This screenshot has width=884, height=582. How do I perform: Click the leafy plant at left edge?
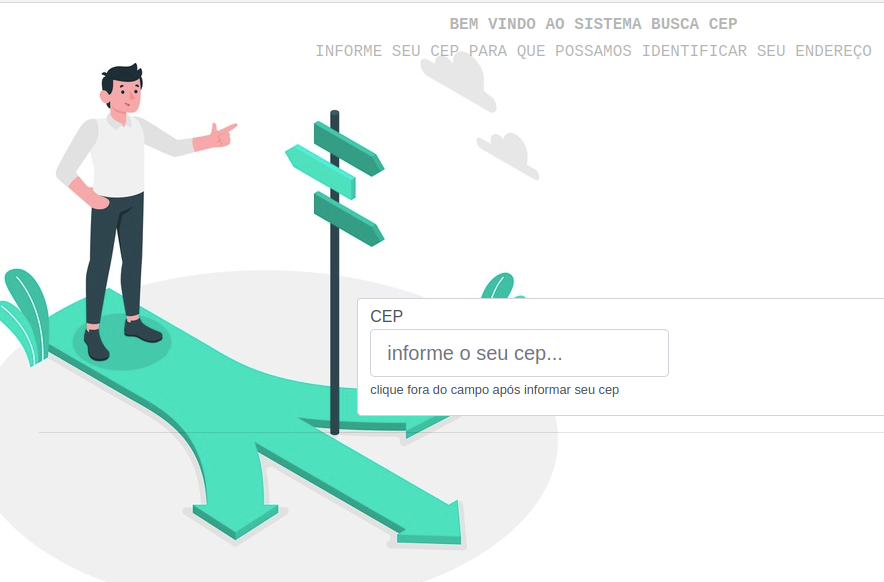[x=25, y=317]
